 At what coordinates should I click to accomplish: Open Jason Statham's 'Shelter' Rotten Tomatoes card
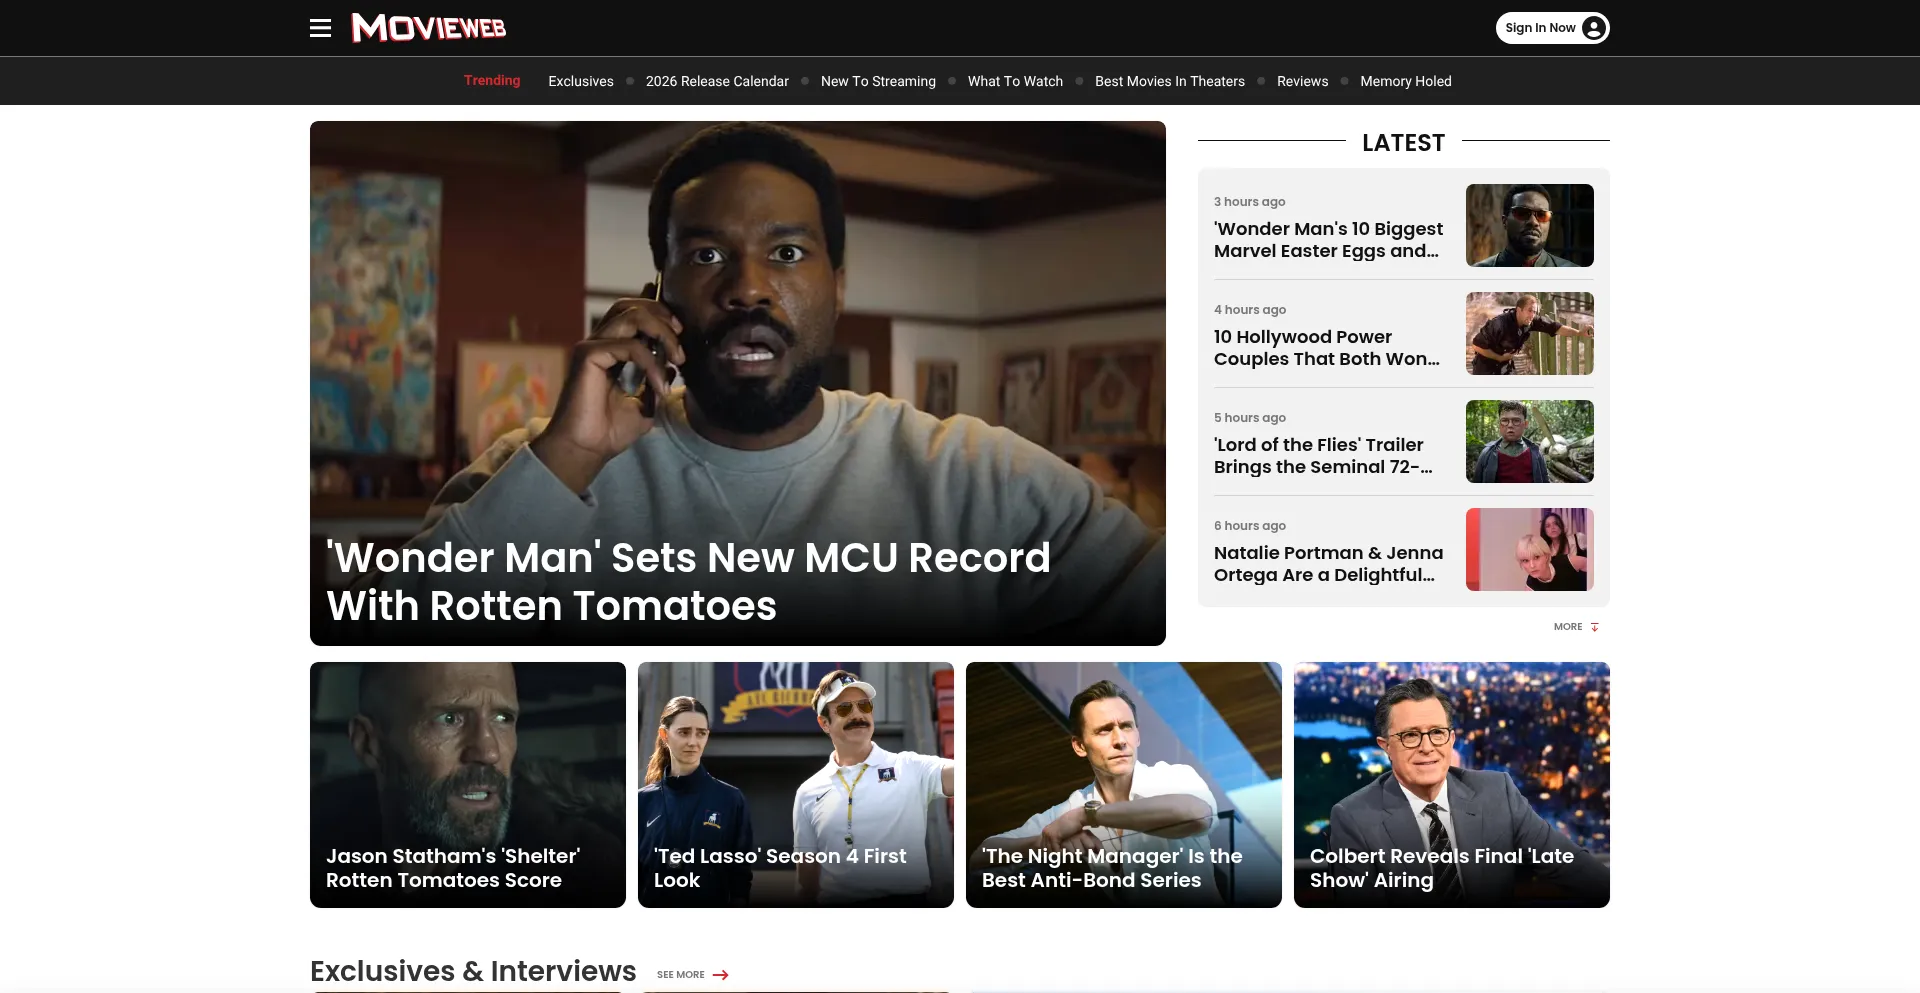coord(468,785)
